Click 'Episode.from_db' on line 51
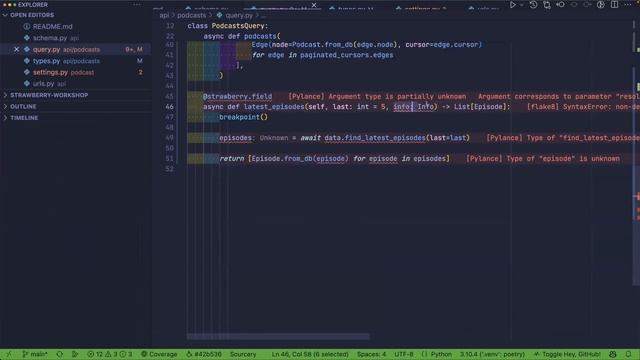 [282, 159]
